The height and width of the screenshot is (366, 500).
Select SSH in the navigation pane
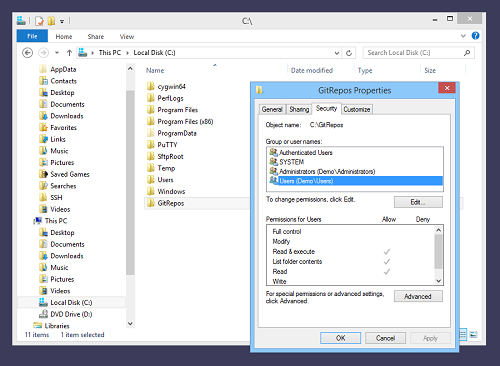(x=56, y=198)
